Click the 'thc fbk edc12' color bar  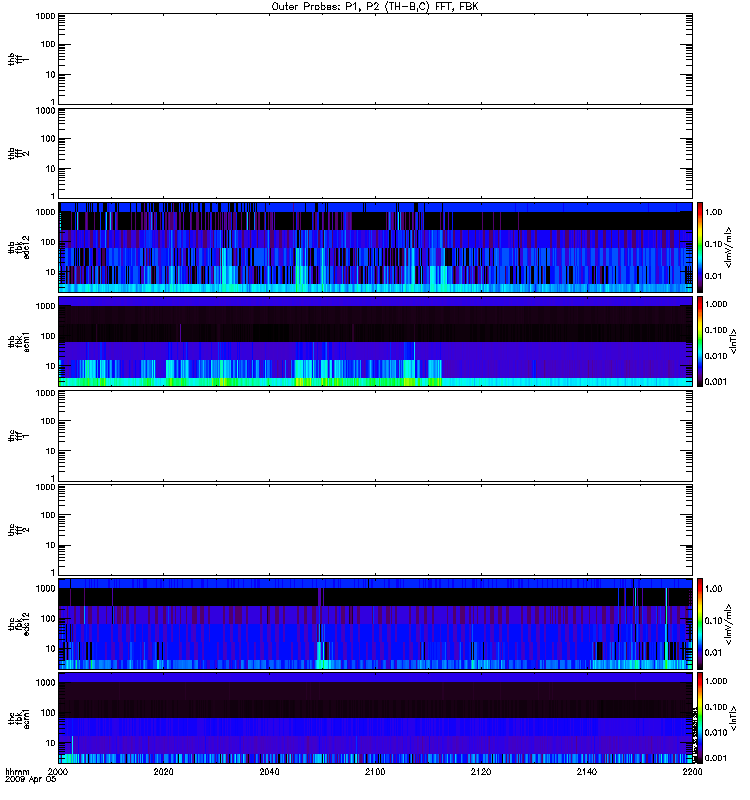[x=700, y=623]
